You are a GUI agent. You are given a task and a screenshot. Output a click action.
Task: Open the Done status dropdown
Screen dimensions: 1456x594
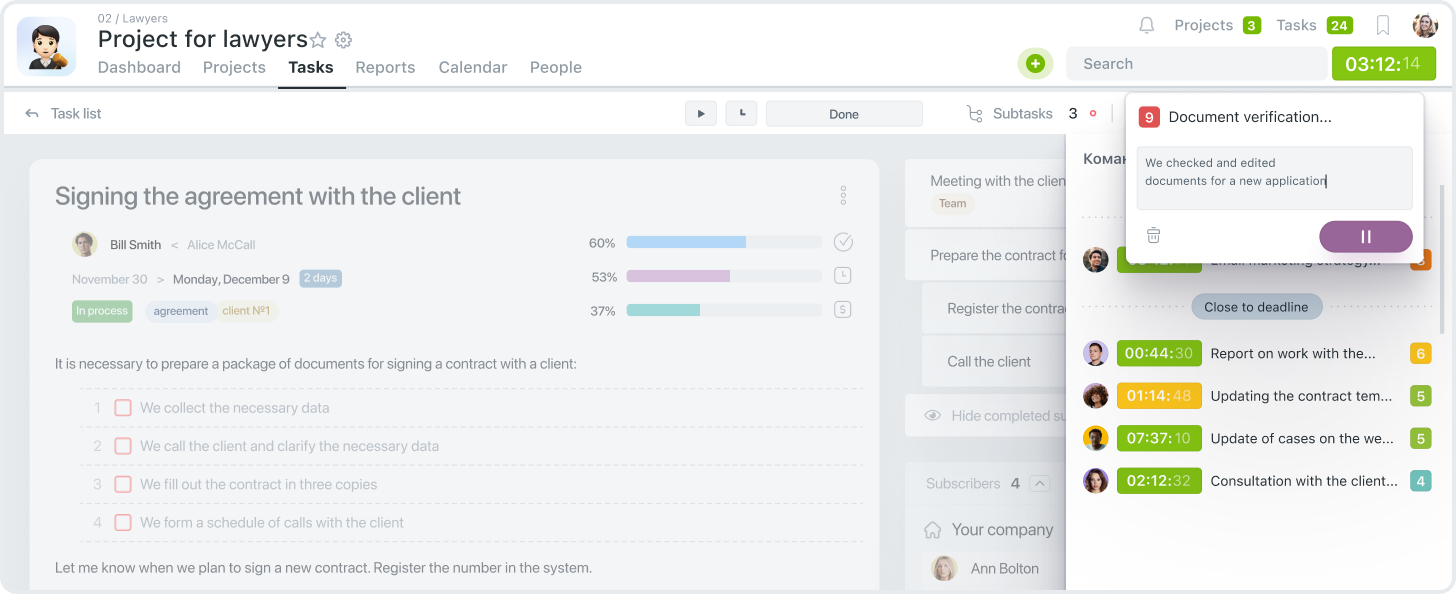tap(843, 114)
